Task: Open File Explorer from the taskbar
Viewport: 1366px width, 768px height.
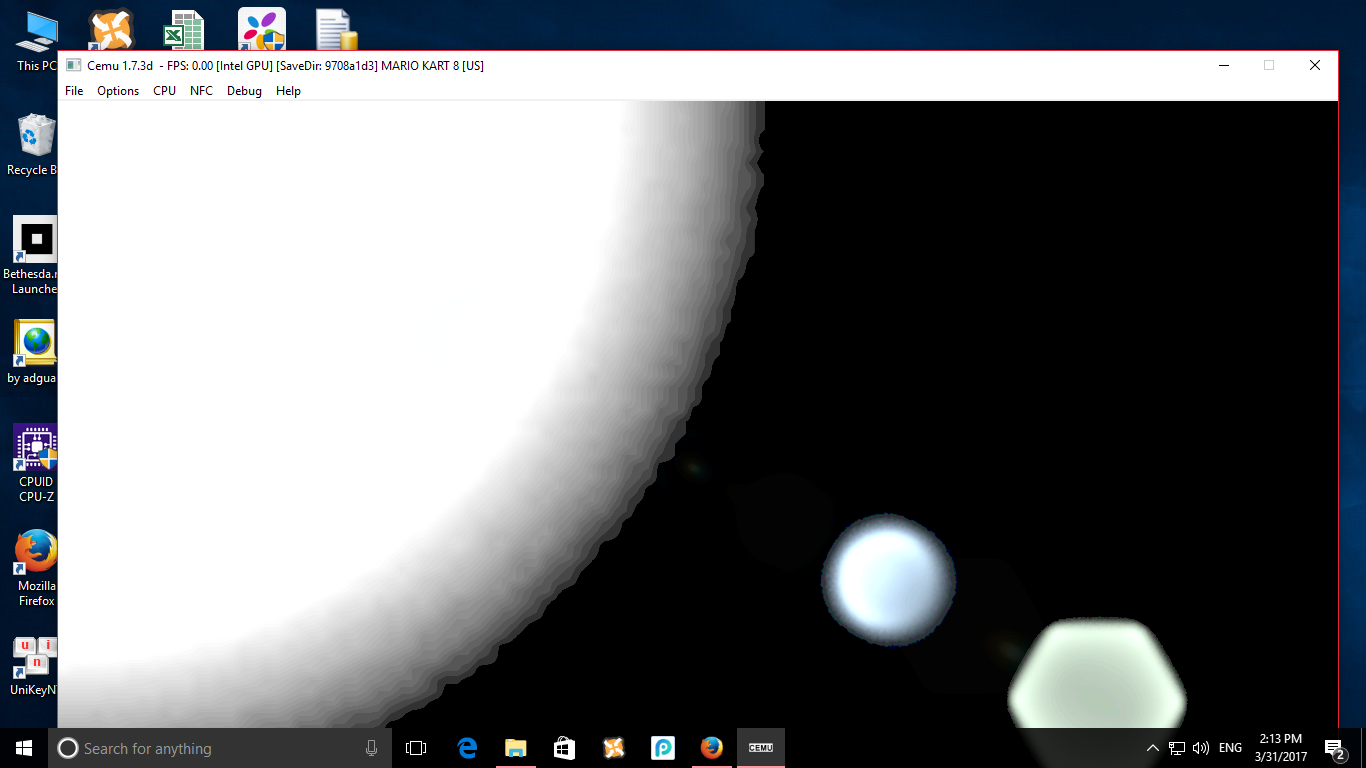Action: pyautogui.click(x=516, y=748)
